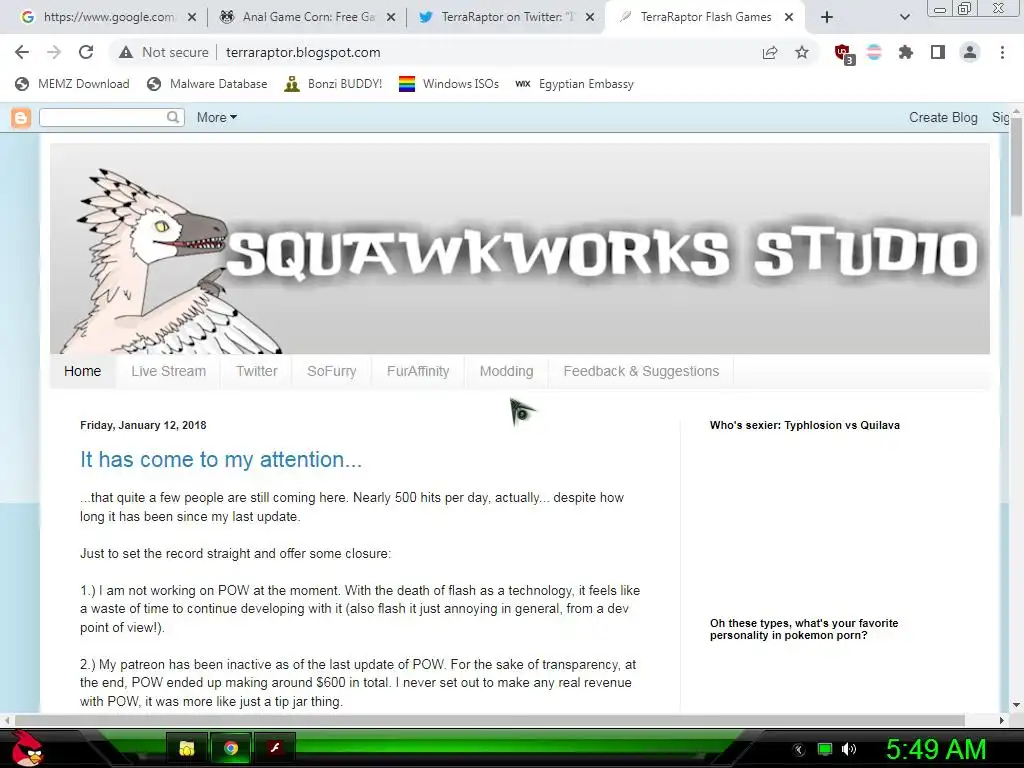
Task: Open the FurAffinity page tab
Action: (418, 371)
